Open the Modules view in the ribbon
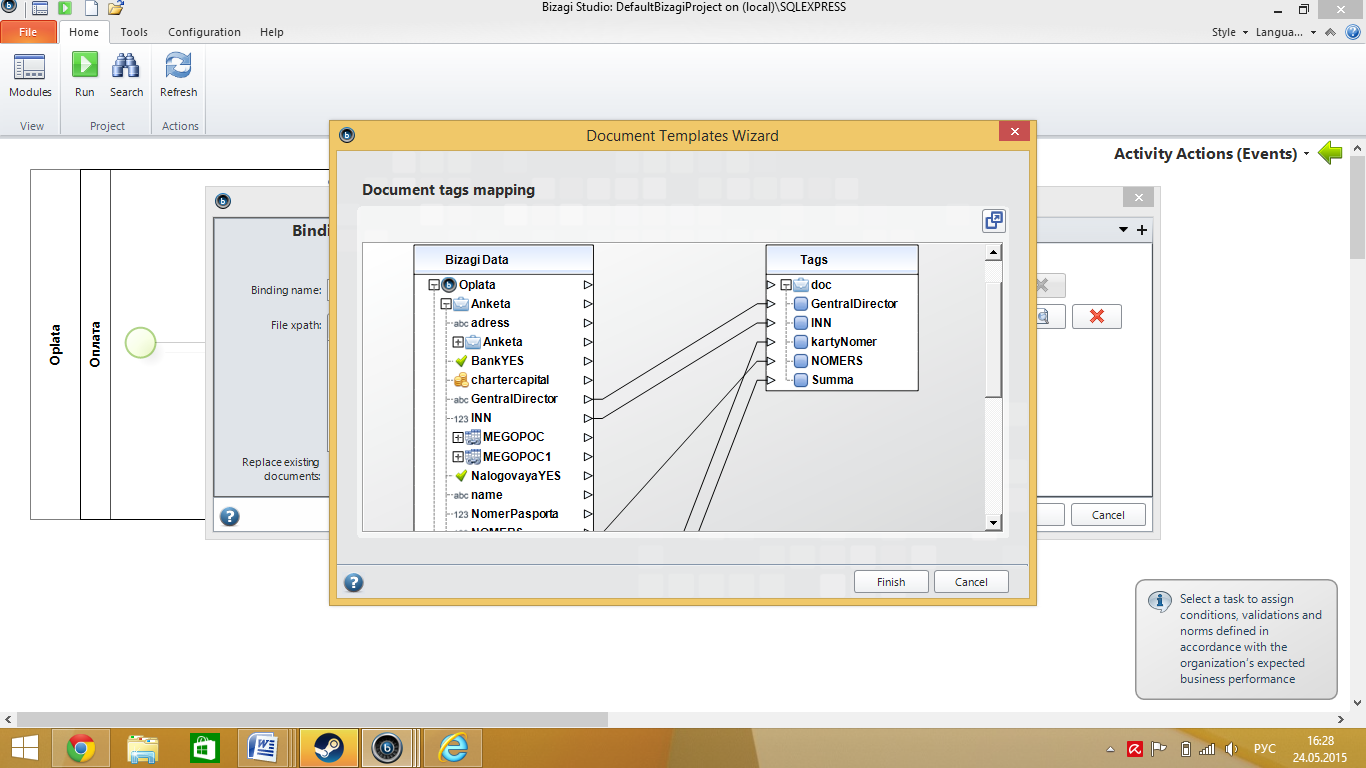The height and width of the screenshot is (768, 1366). coord(30,76)
